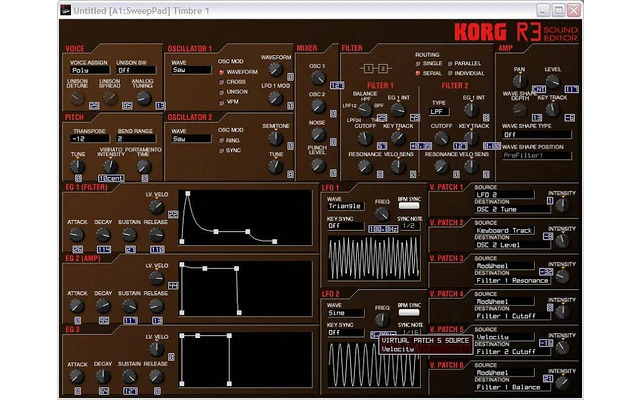Click the Amp Pan knob

click(x=520, y=81)
